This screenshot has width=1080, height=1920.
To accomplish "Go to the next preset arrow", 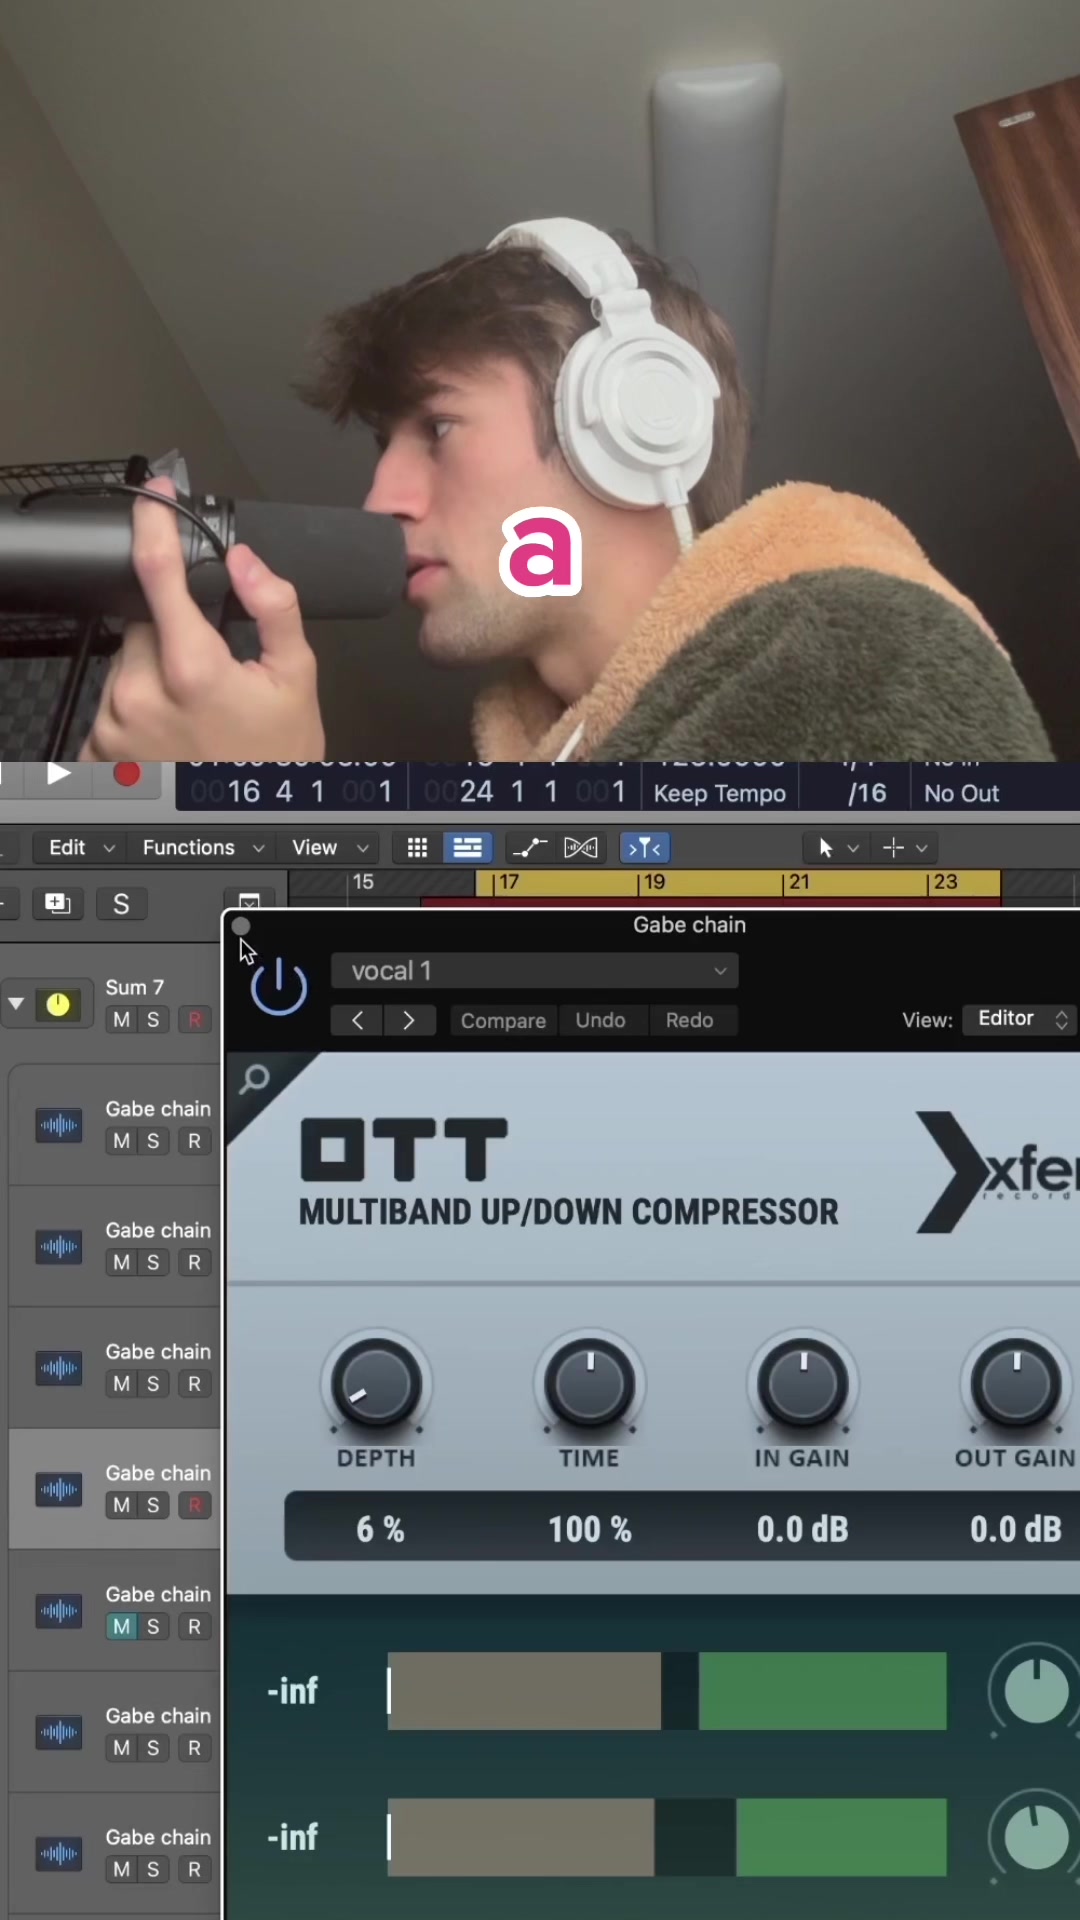I will point(409,1020).
